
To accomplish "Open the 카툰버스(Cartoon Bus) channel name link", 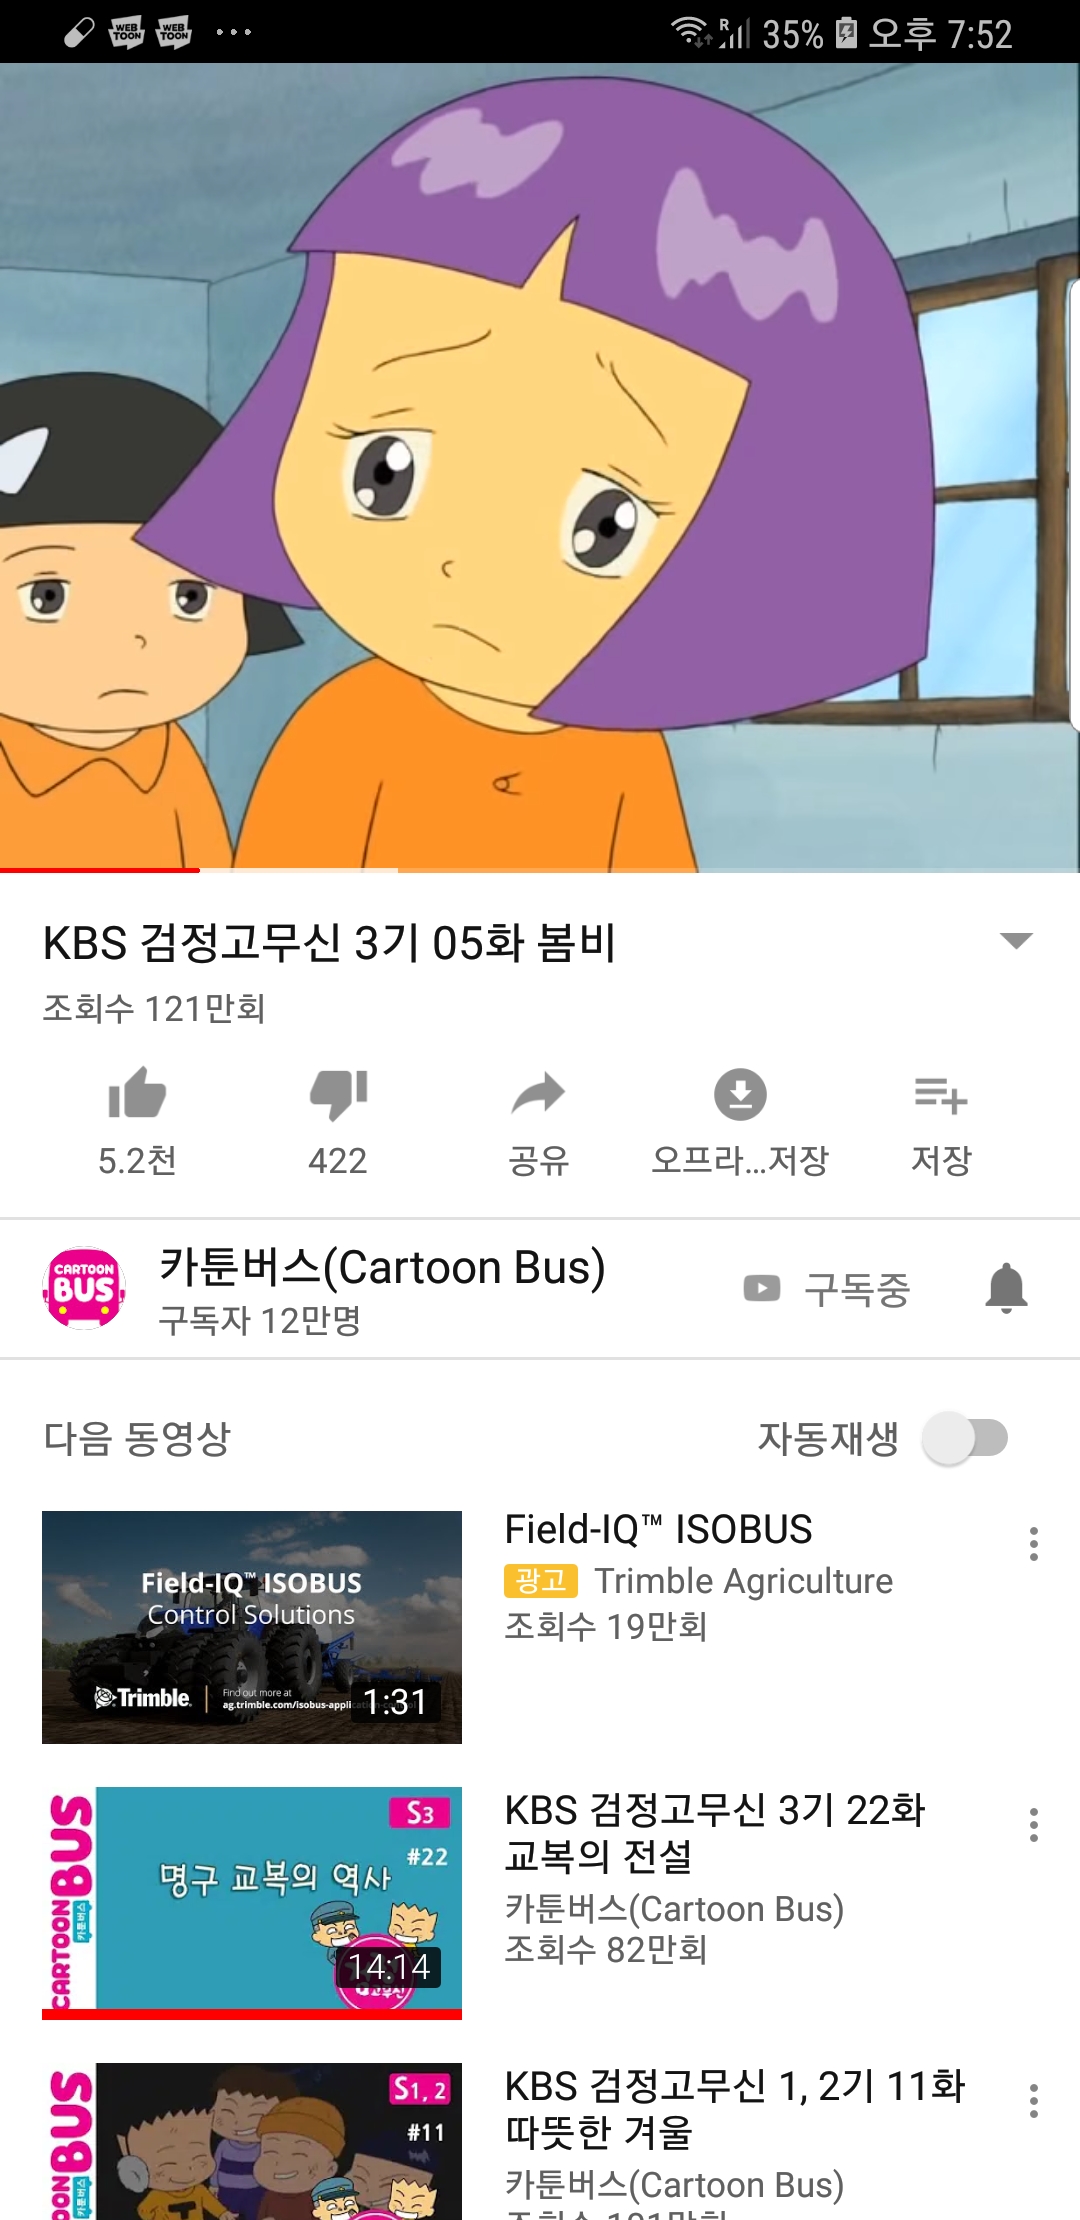I will click(x=382, y=1267).
